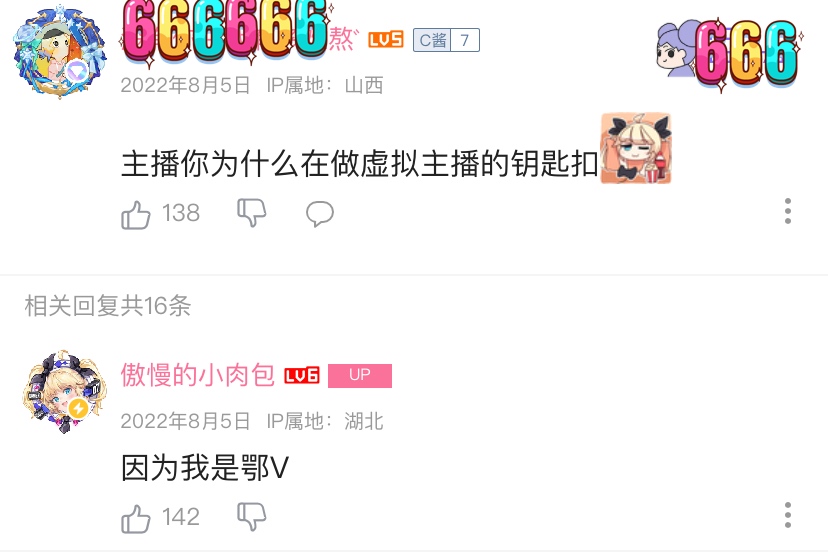Select reply text 因为我是鄂V
Viewport: 828px width, 555px height.
click(x=205, y=467)
